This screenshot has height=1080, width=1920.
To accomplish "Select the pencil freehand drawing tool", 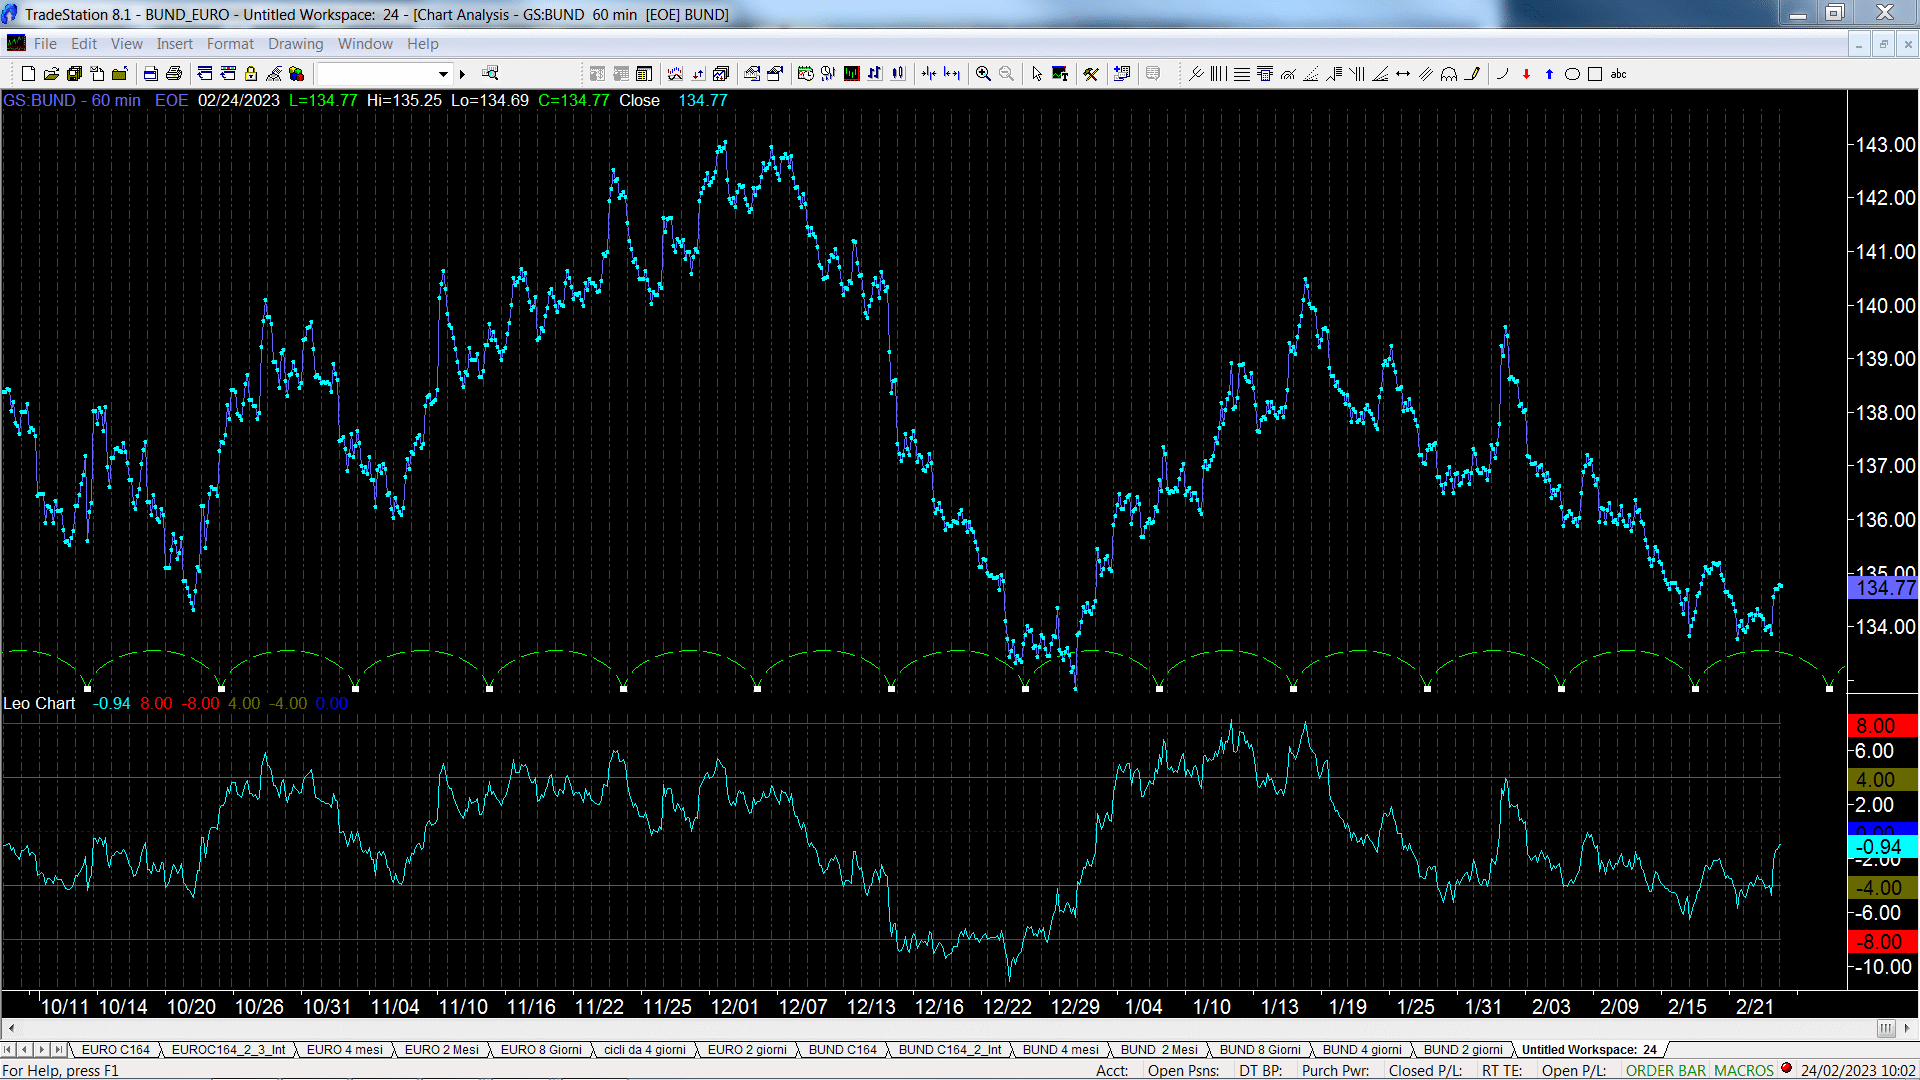I will coord(1472,74).
